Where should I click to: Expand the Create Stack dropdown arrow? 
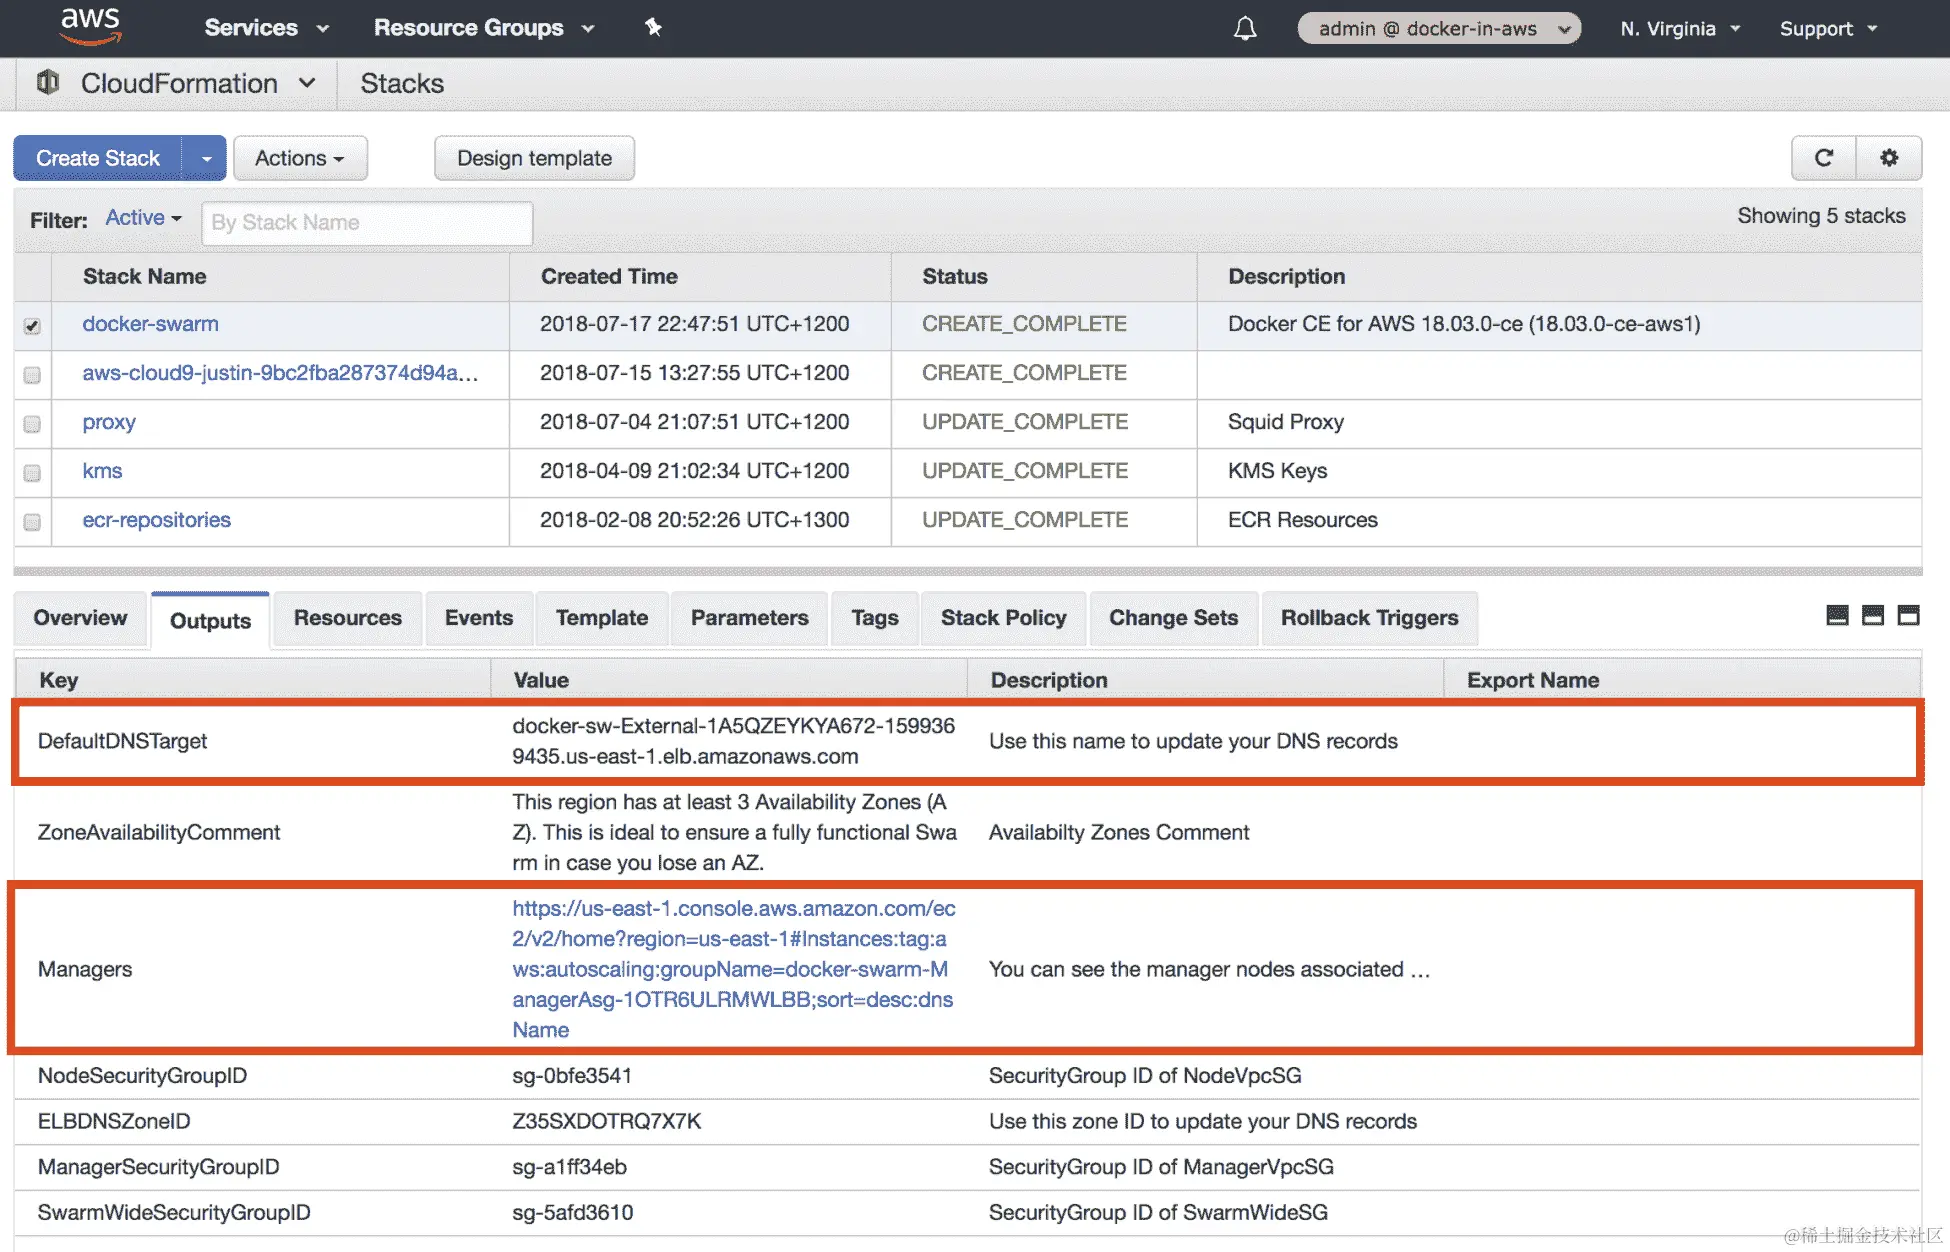point(205,158)
